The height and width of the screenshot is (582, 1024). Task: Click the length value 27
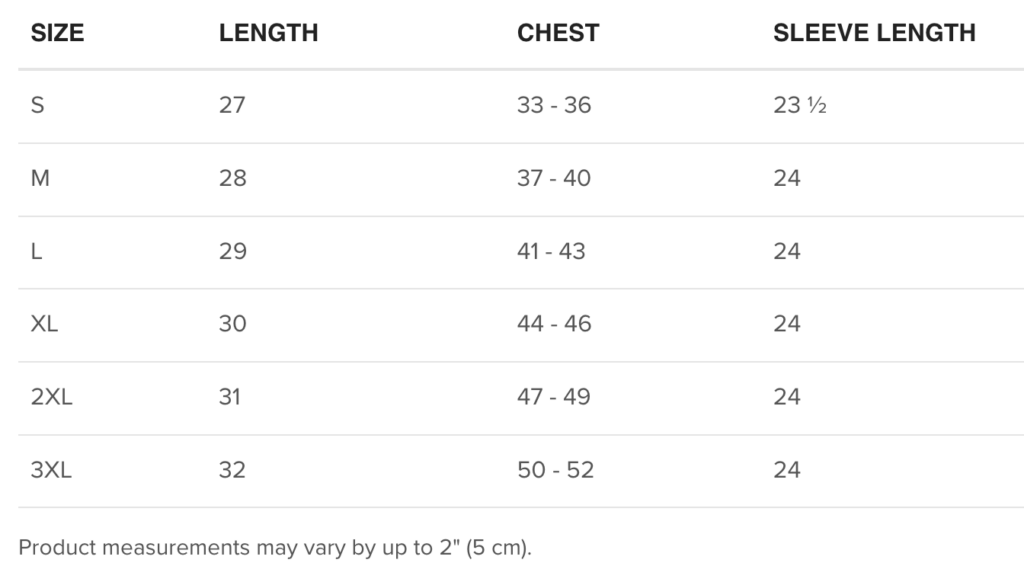tap(232, 105)
